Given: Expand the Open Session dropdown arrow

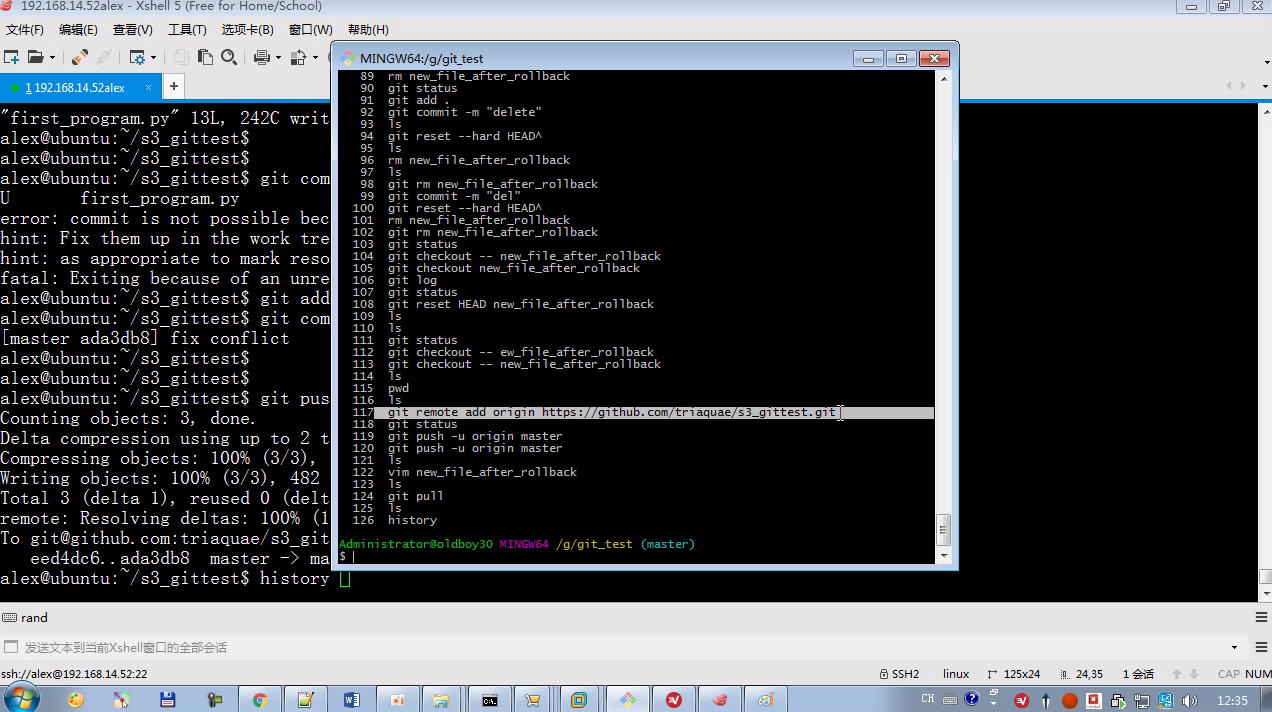Looking at the screenshot, I should click(52, 57).
